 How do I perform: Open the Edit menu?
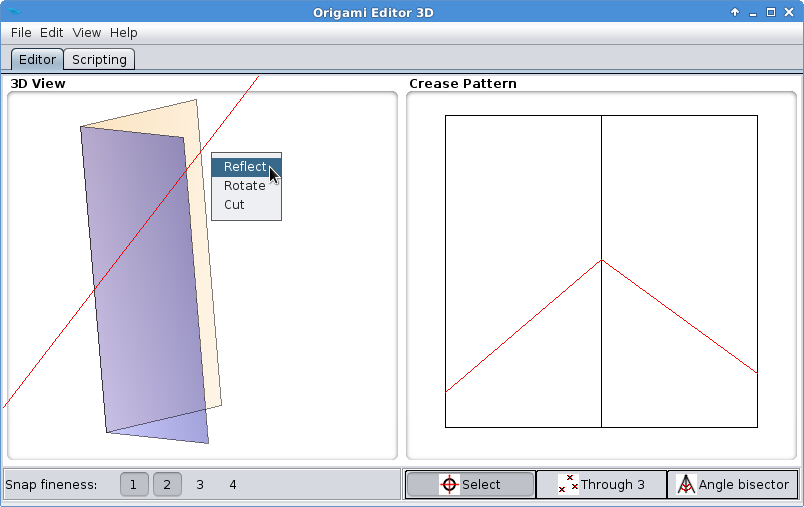pyautogui.click(x=52, y=33)
